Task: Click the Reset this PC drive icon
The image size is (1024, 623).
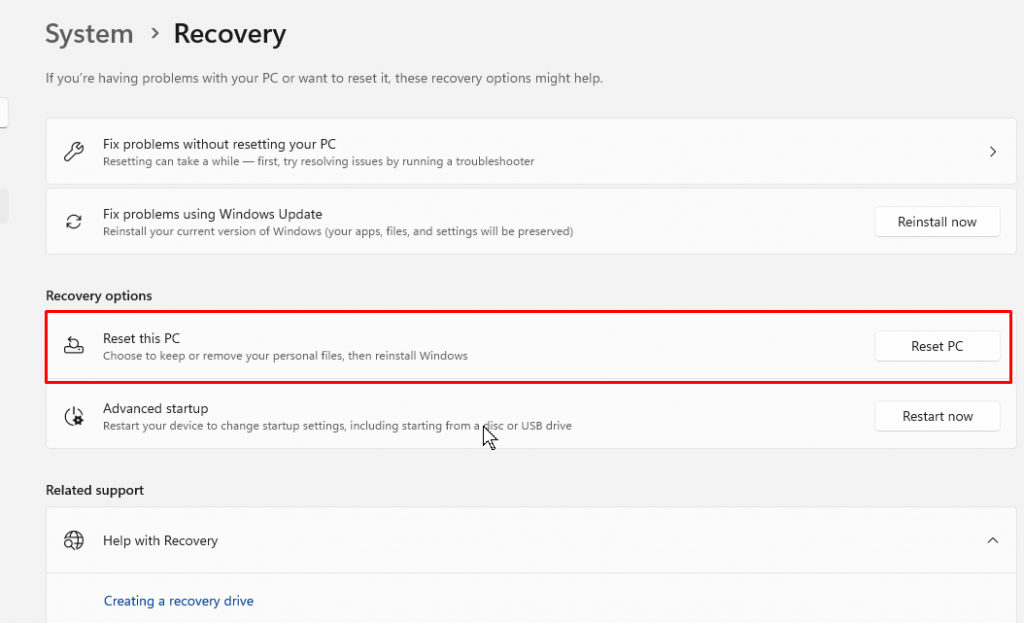Action: pos(73,346)
